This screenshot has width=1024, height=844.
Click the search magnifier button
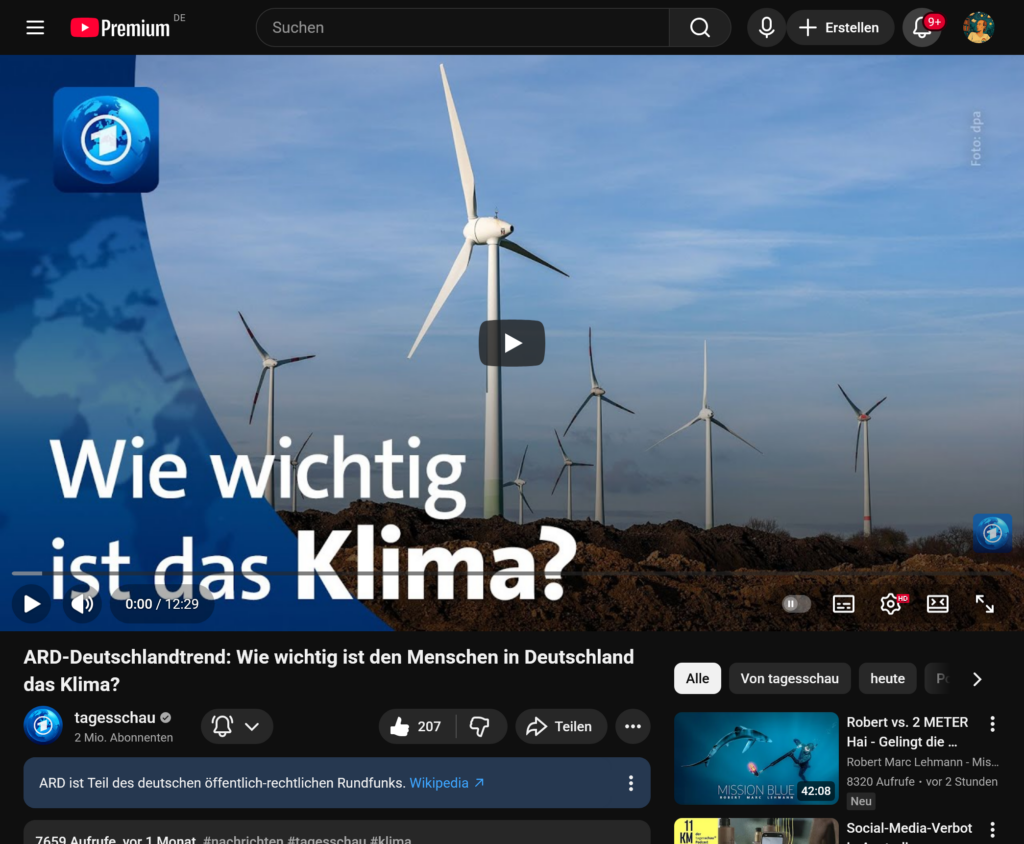[x=700, y=28]
